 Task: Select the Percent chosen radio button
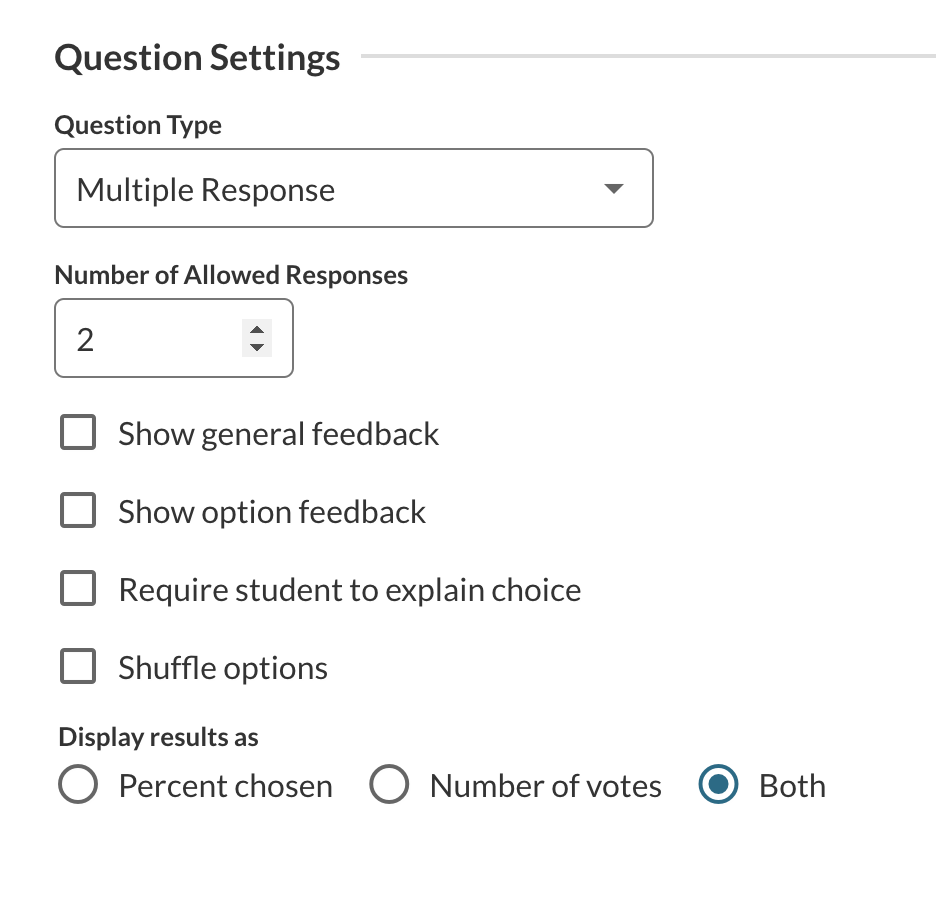pyautogui.click(x=78, y=786)
